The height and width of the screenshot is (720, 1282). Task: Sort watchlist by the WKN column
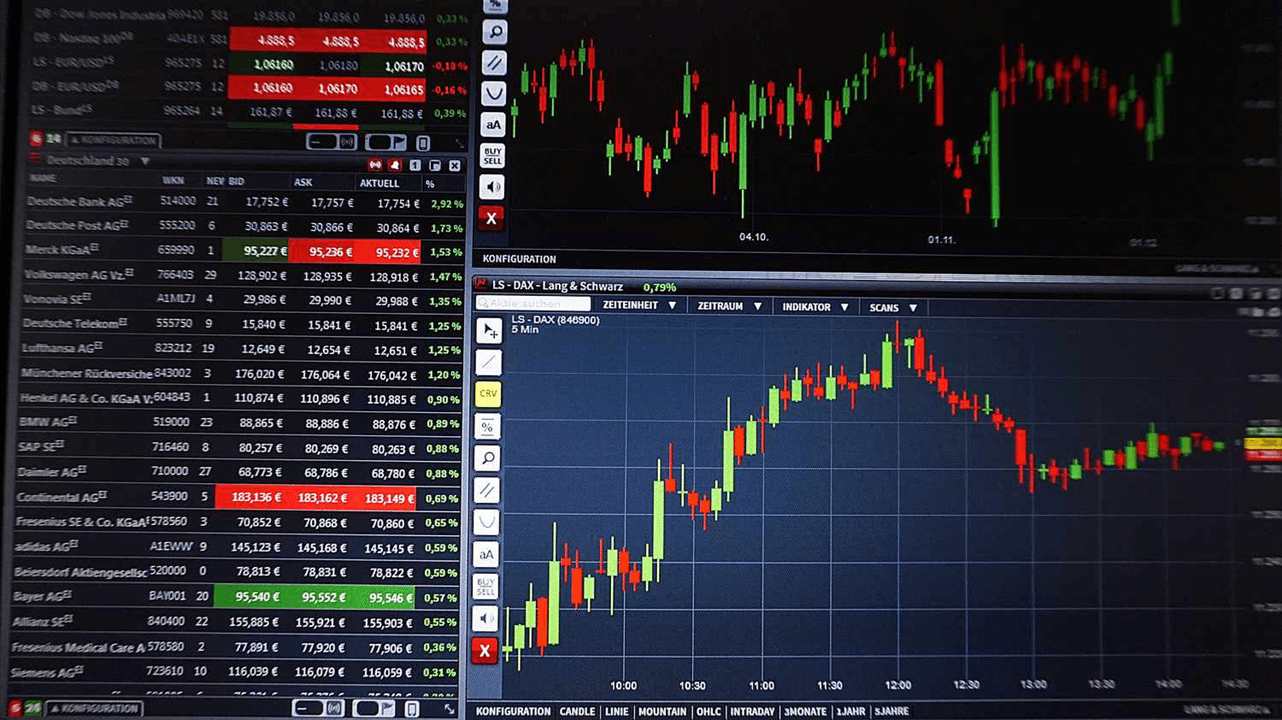173,181
